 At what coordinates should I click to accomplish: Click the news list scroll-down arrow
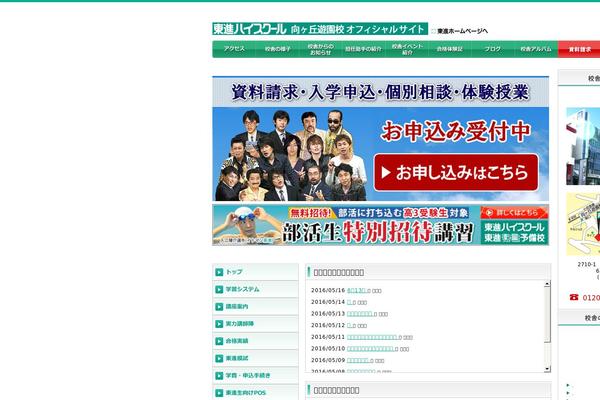tap(547, 369)
